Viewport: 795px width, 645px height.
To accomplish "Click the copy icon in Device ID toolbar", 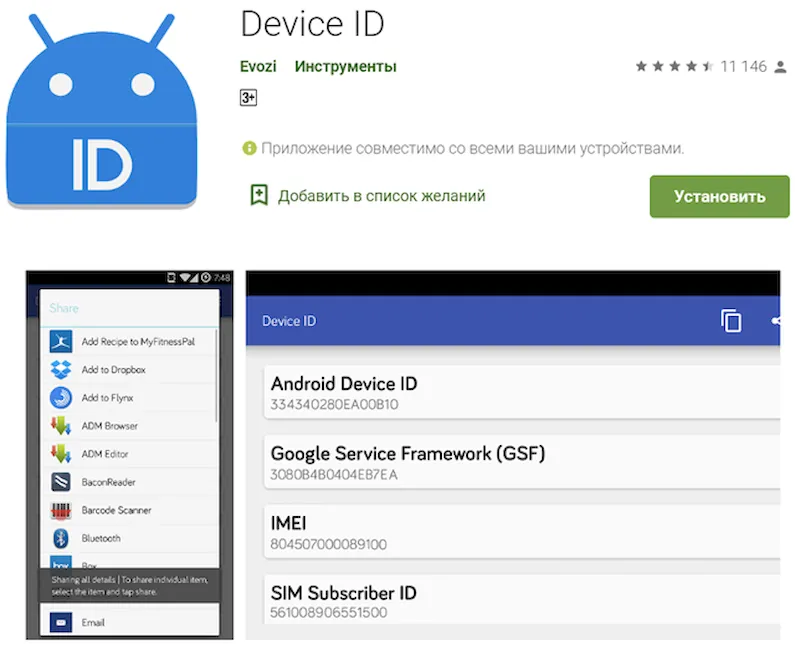I will point(731,320).
